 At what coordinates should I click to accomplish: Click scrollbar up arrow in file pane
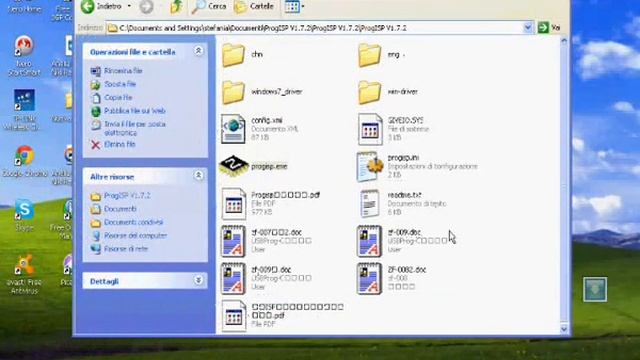pyautogui.click(x=564, y=41)
